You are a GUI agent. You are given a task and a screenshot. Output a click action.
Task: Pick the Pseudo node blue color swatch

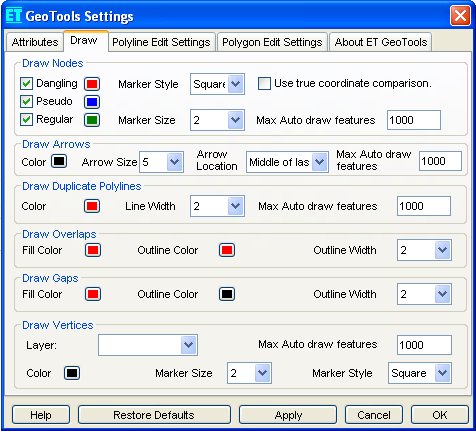(x=92, y=102)
